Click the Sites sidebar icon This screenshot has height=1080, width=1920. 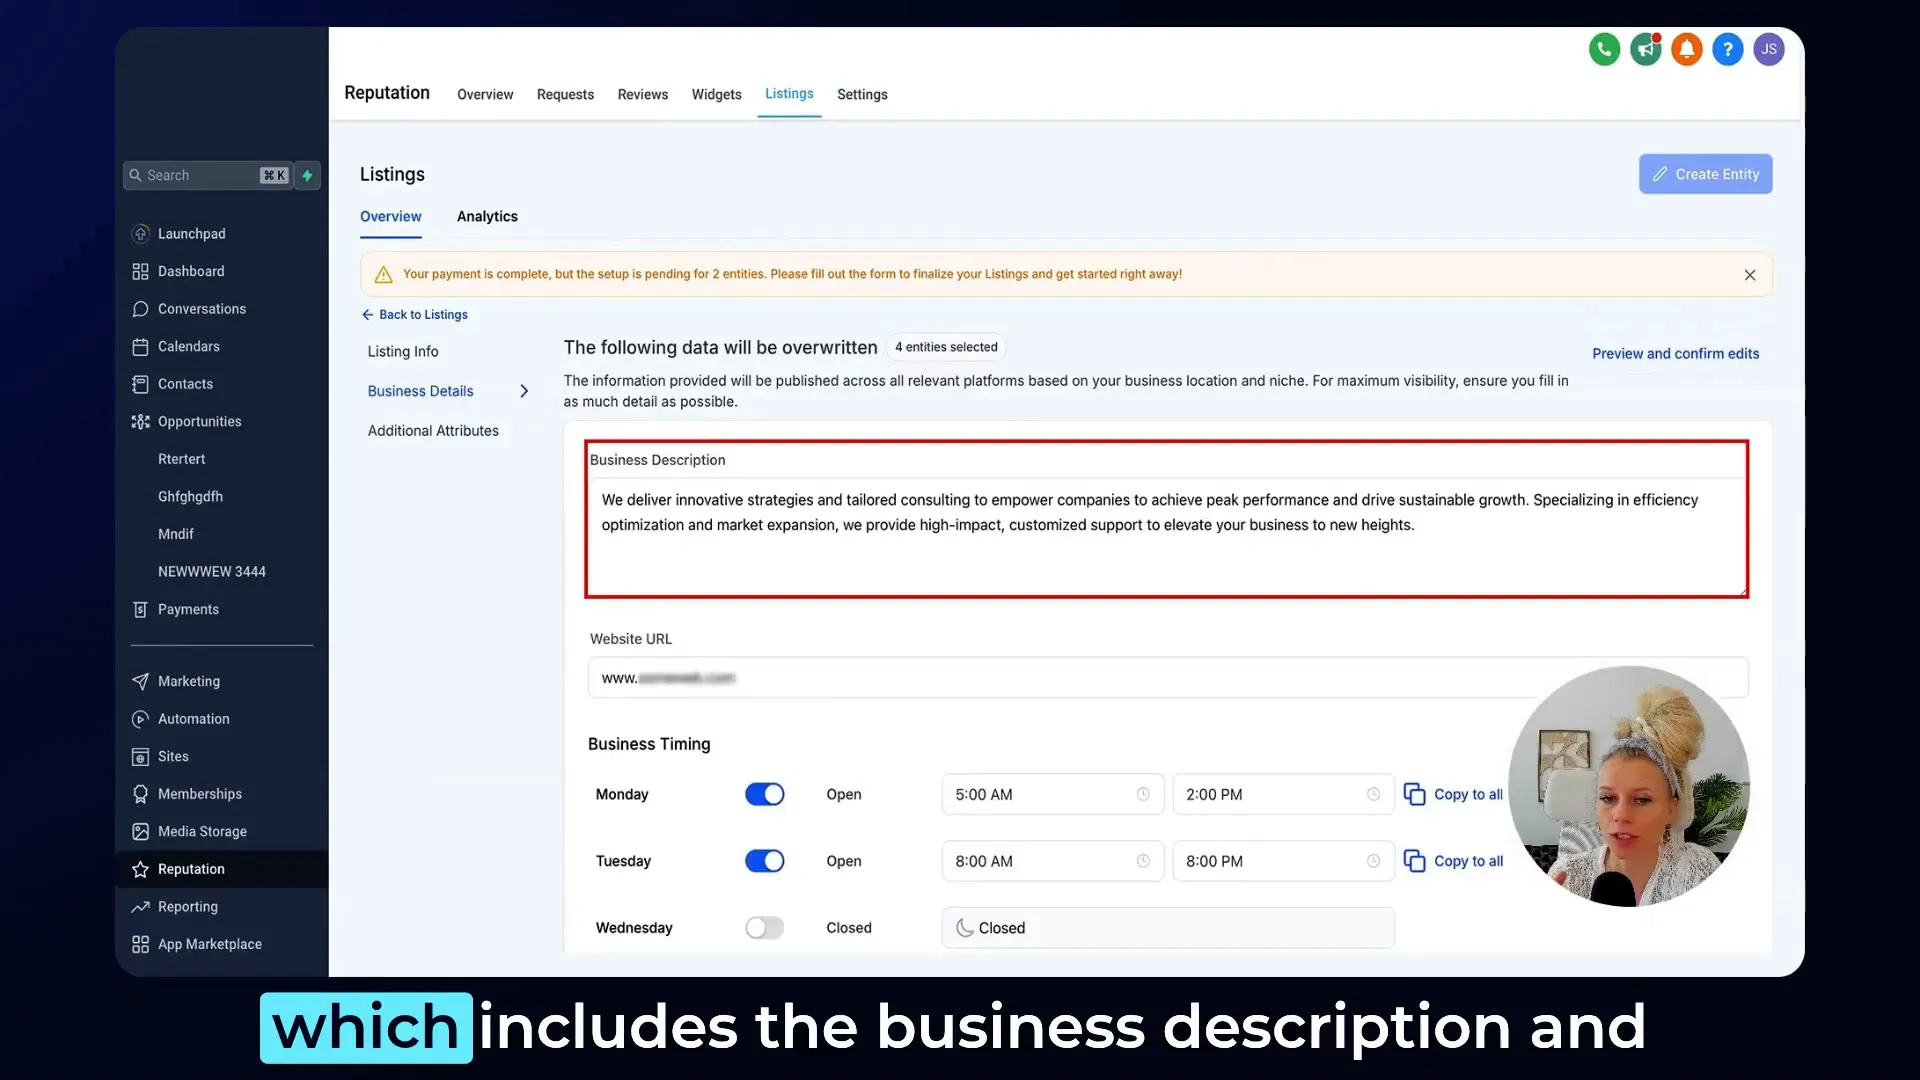click(x=141, y=756)
